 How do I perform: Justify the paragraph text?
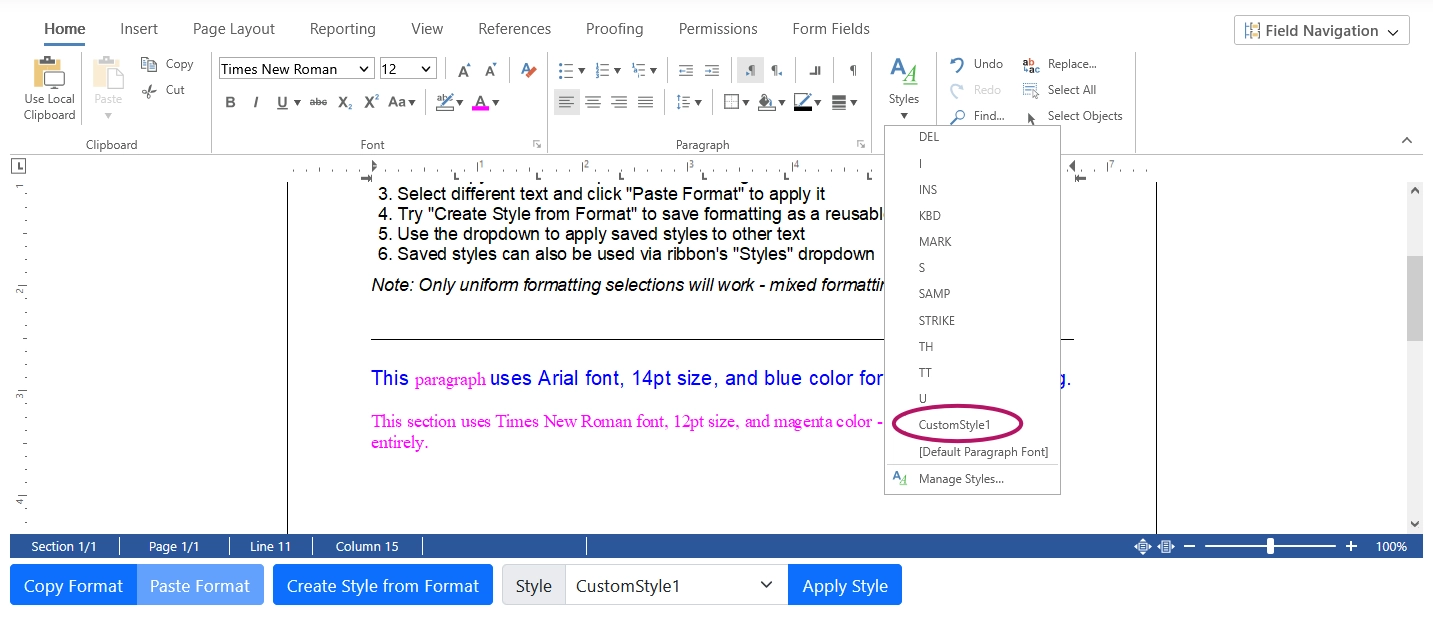pyautogui.click(x=645, y=102)
